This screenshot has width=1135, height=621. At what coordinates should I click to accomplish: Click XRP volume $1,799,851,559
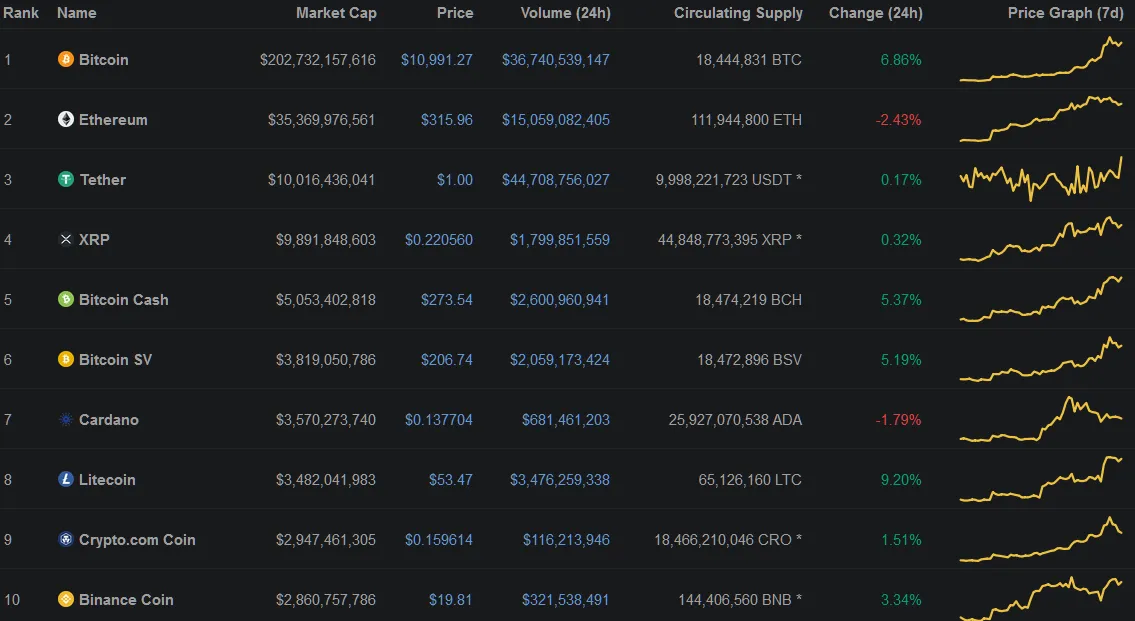pos(560,240)
